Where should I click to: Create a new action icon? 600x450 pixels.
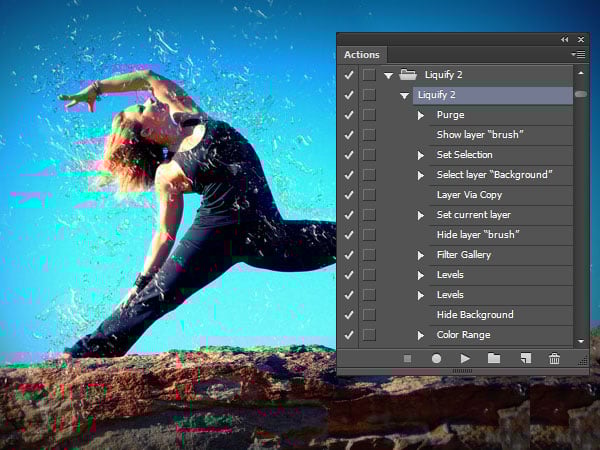tap(524, 358)
